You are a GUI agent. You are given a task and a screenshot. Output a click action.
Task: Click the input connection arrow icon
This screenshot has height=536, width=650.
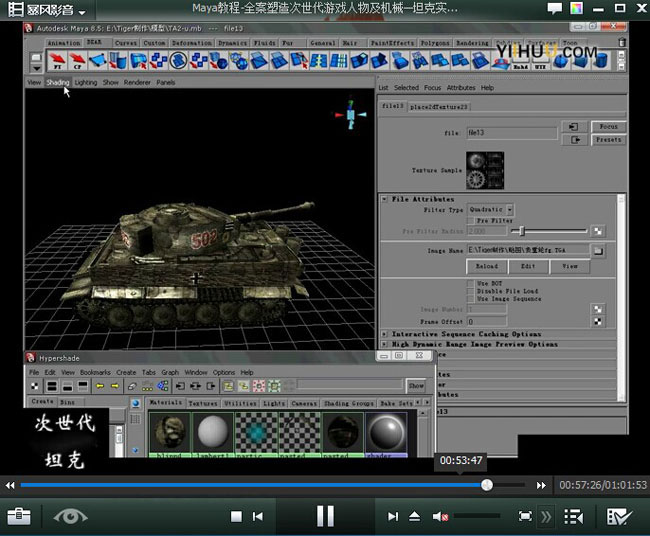(x=574, y=127)
